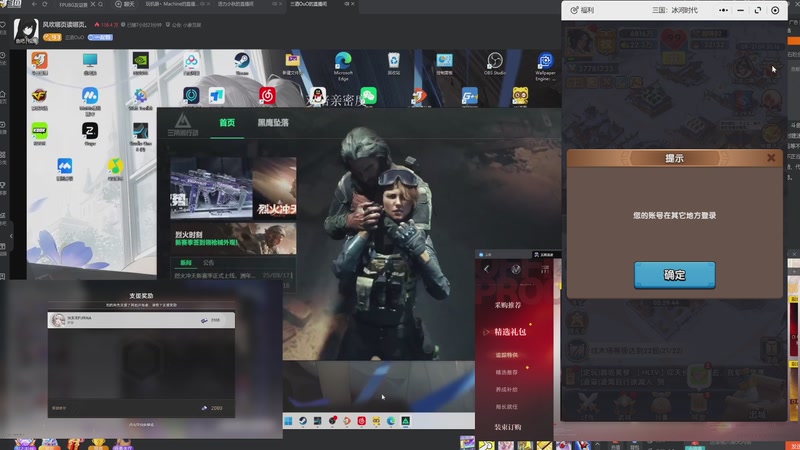Open the QQ penguin desktop icon
The width and height of the screenshot is (800, 450).
coord(317,96)
